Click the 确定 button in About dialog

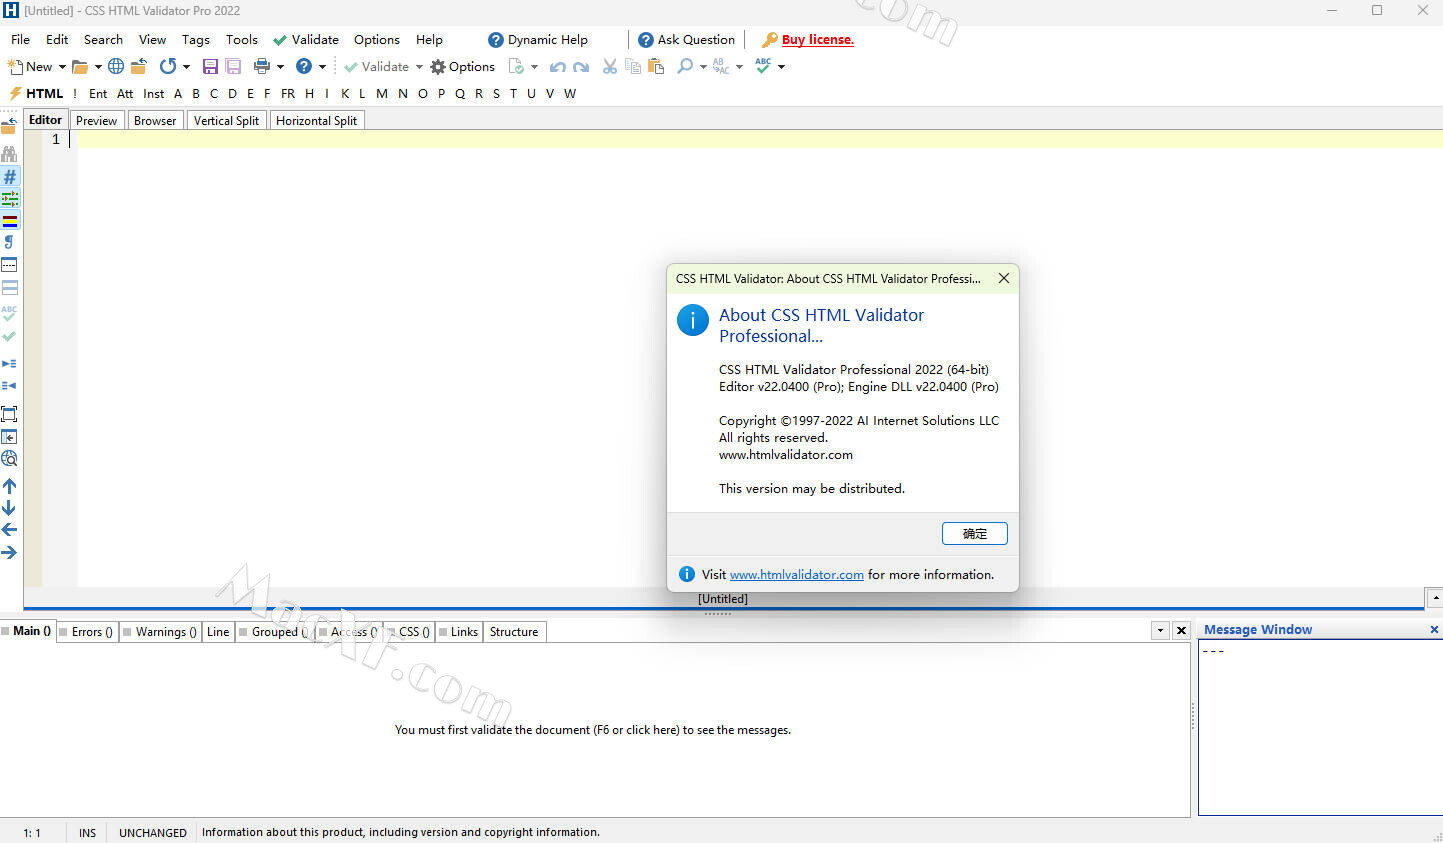[x=974, y=534]
